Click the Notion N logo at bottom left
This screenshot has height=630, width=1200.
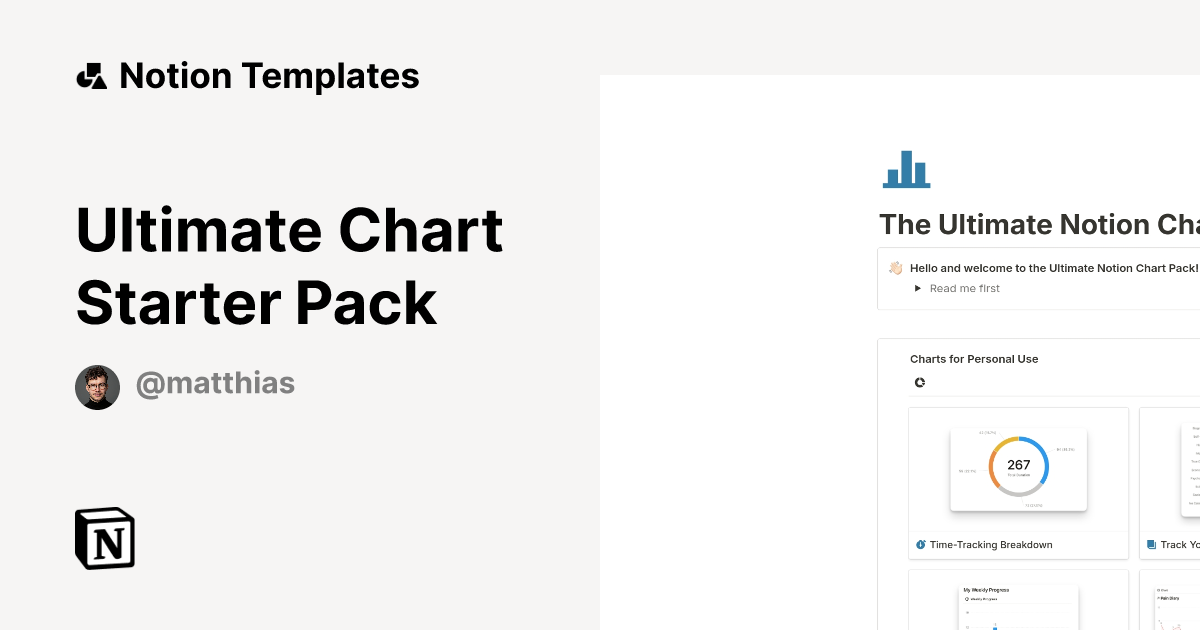[104, 538]
